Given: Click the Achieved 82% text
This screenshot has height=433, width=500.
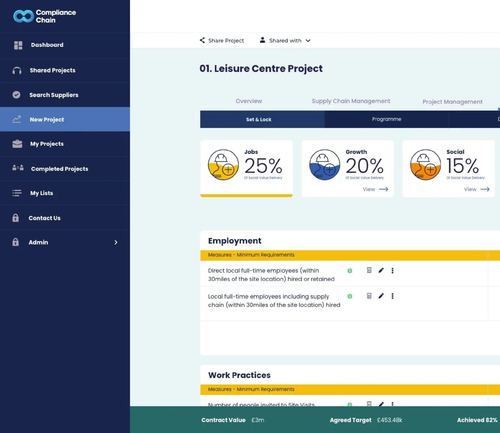Looking at the screenshot, I should [x=477, y=420].
